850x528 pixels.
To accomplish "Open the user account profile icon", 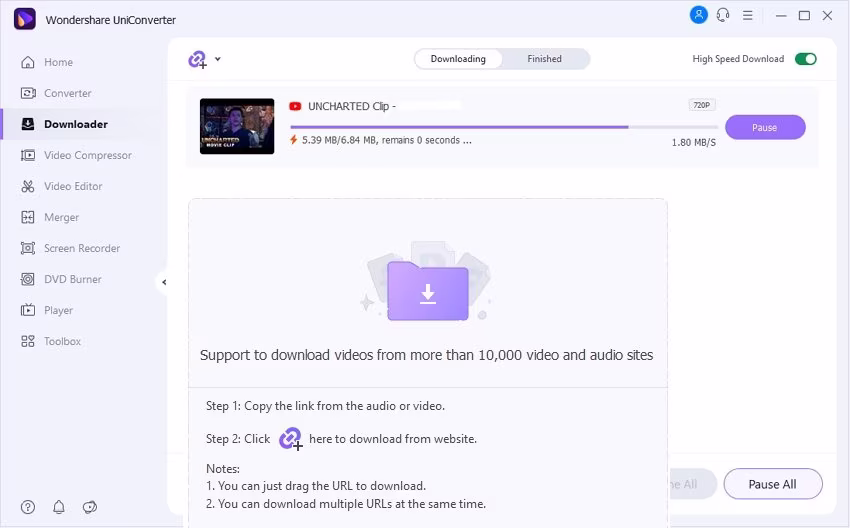I will [x=699, y=15].
